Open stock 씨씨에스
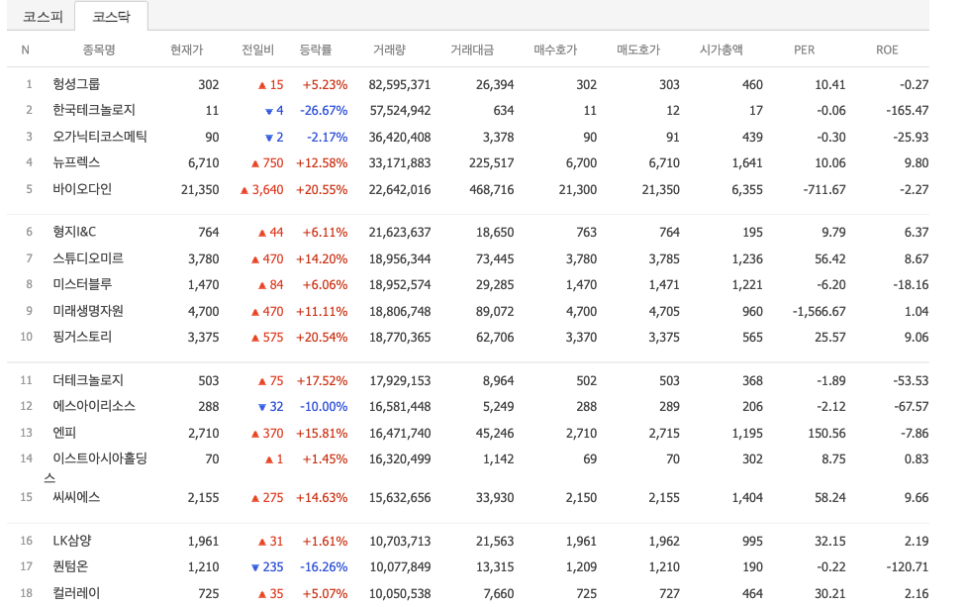The width and height of the screenshot is (966, 607). [76, 497]
